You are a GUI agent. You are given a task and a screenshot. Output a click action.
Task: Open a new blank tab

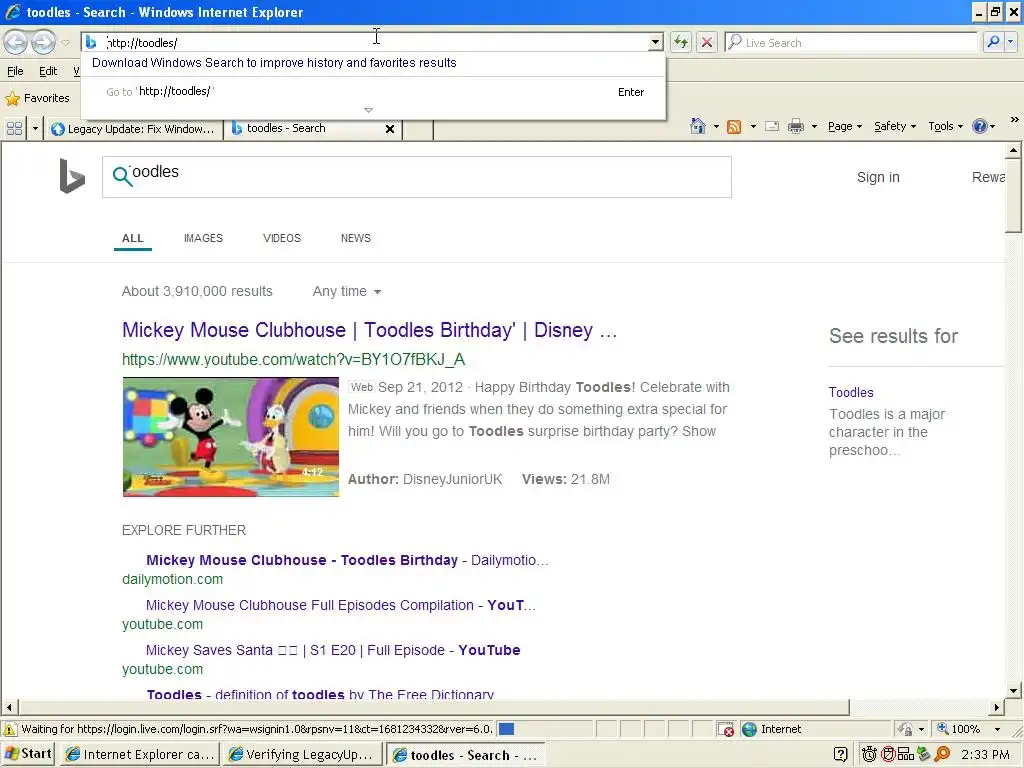pos(418,129)
